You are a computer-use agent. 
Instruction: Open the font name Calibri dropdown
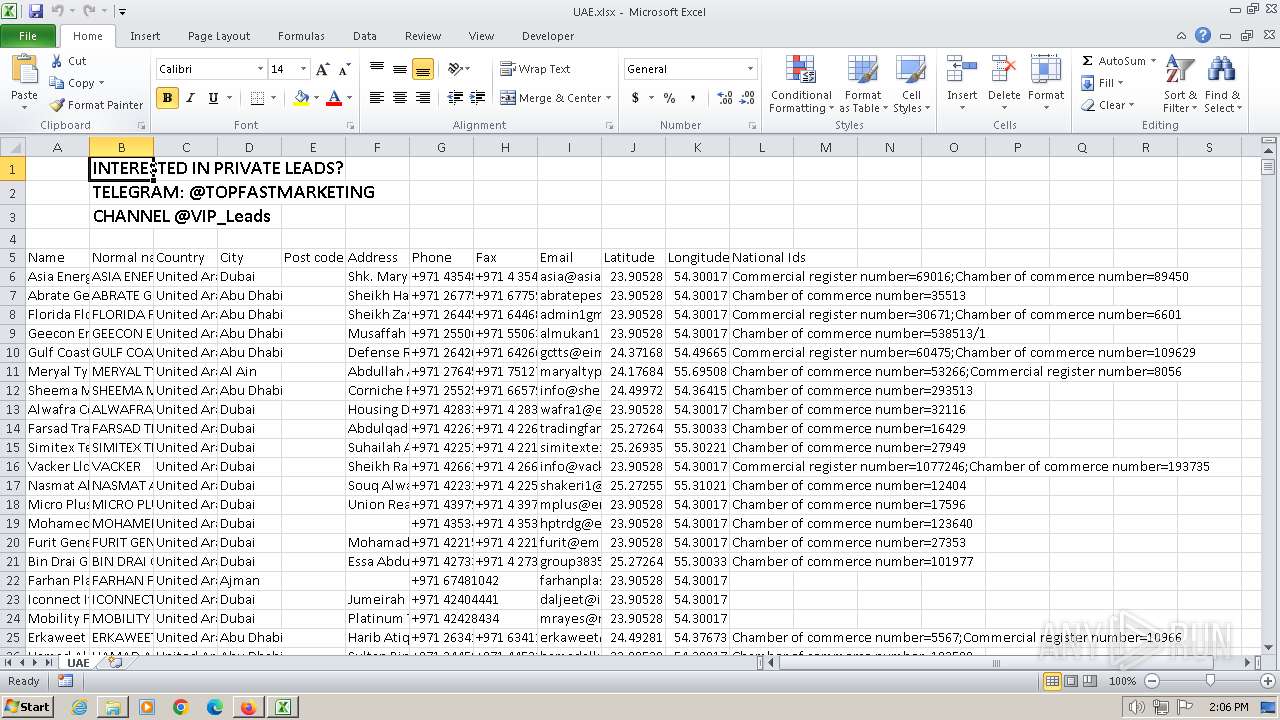(x=260, y=69)
